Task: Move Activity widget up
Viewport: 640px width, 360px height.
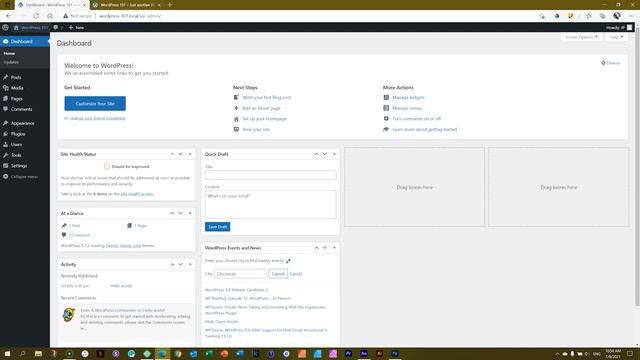Action: (x=172, y=264)
